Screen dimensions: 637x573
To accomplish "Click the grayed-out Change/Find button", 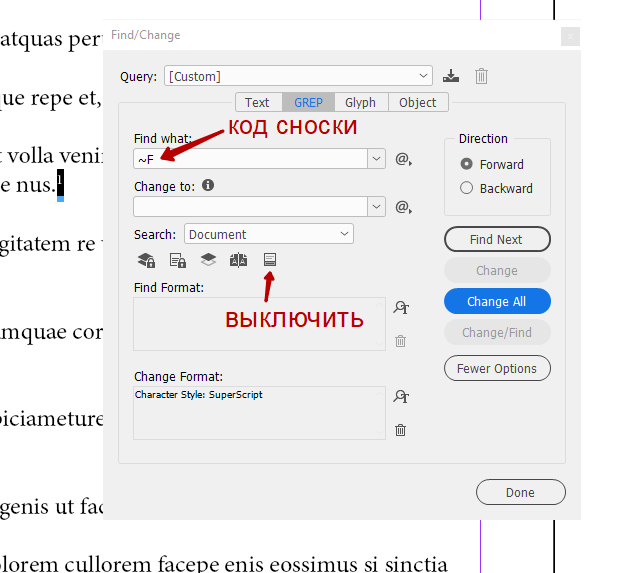I will (497, 332).
